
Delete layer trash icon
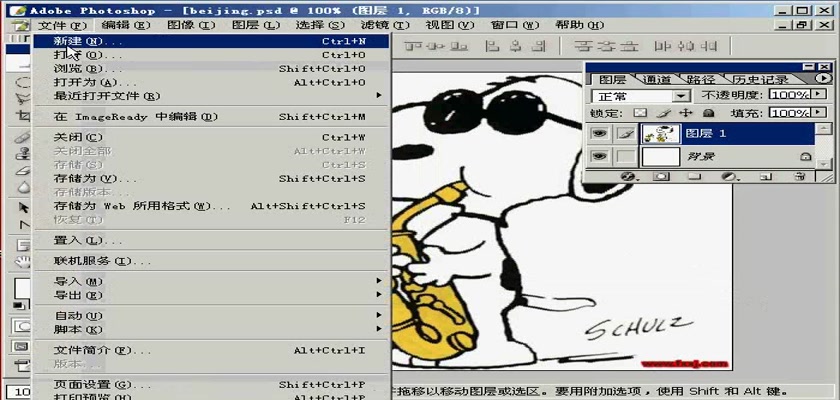point(799,176)
